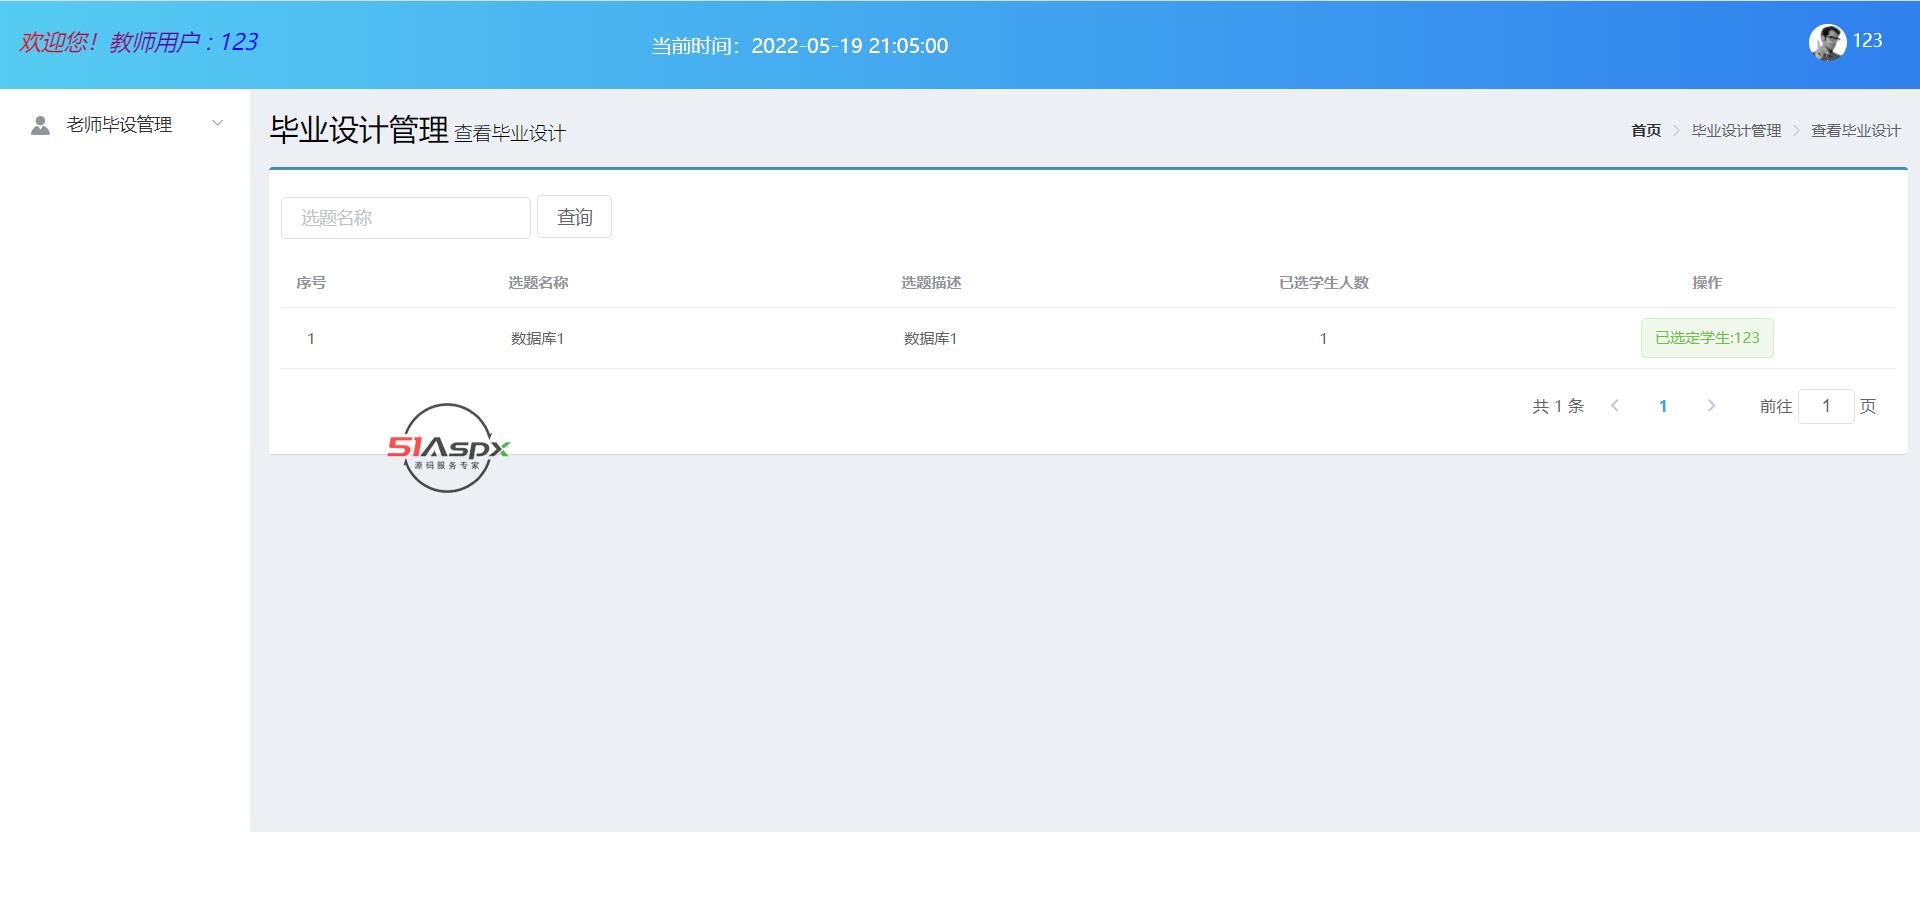Click the user avatar picture in header

[x=1827, y=42]
